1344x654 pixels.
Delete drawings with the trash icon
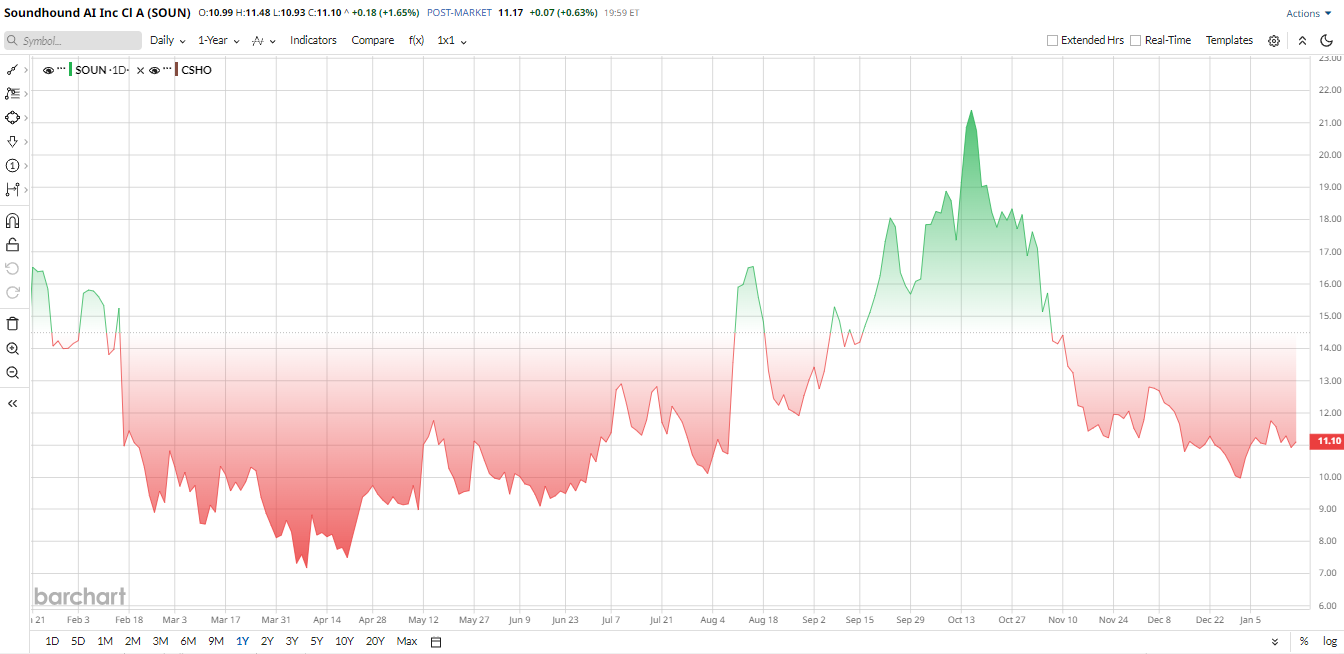pyautogui.click(x=13, y=323)
